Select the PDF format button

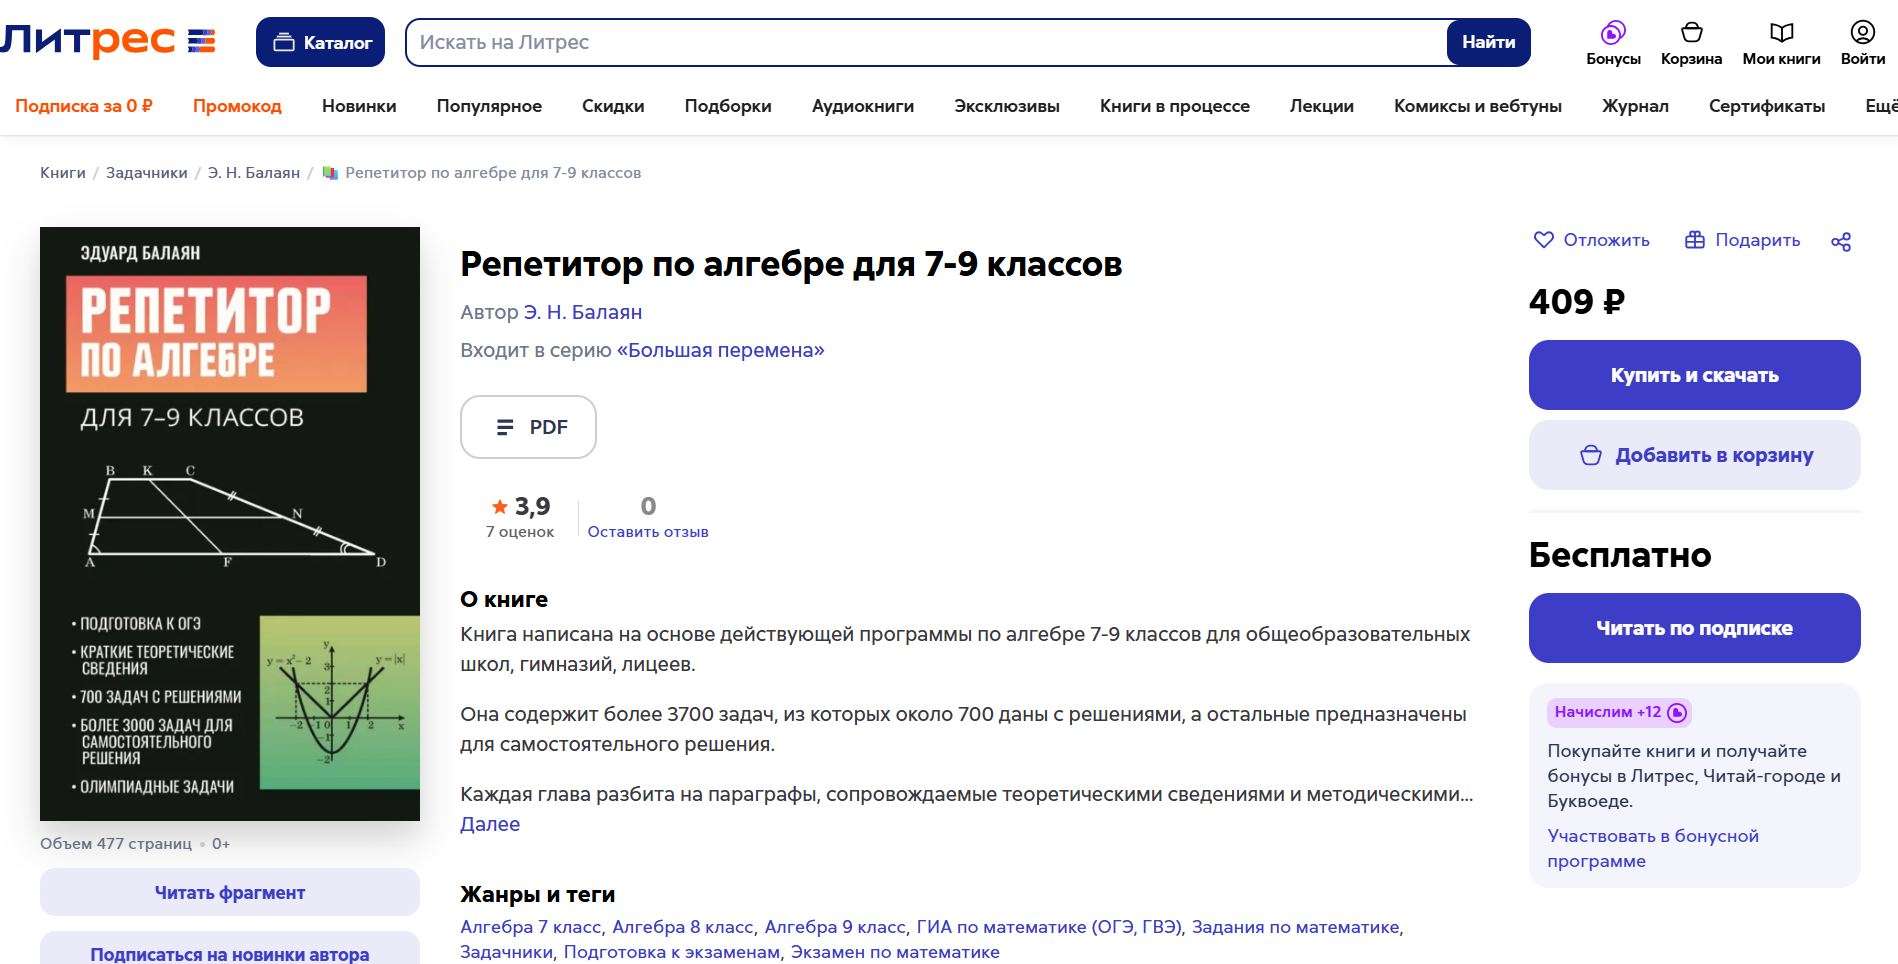tap(528, 427)
